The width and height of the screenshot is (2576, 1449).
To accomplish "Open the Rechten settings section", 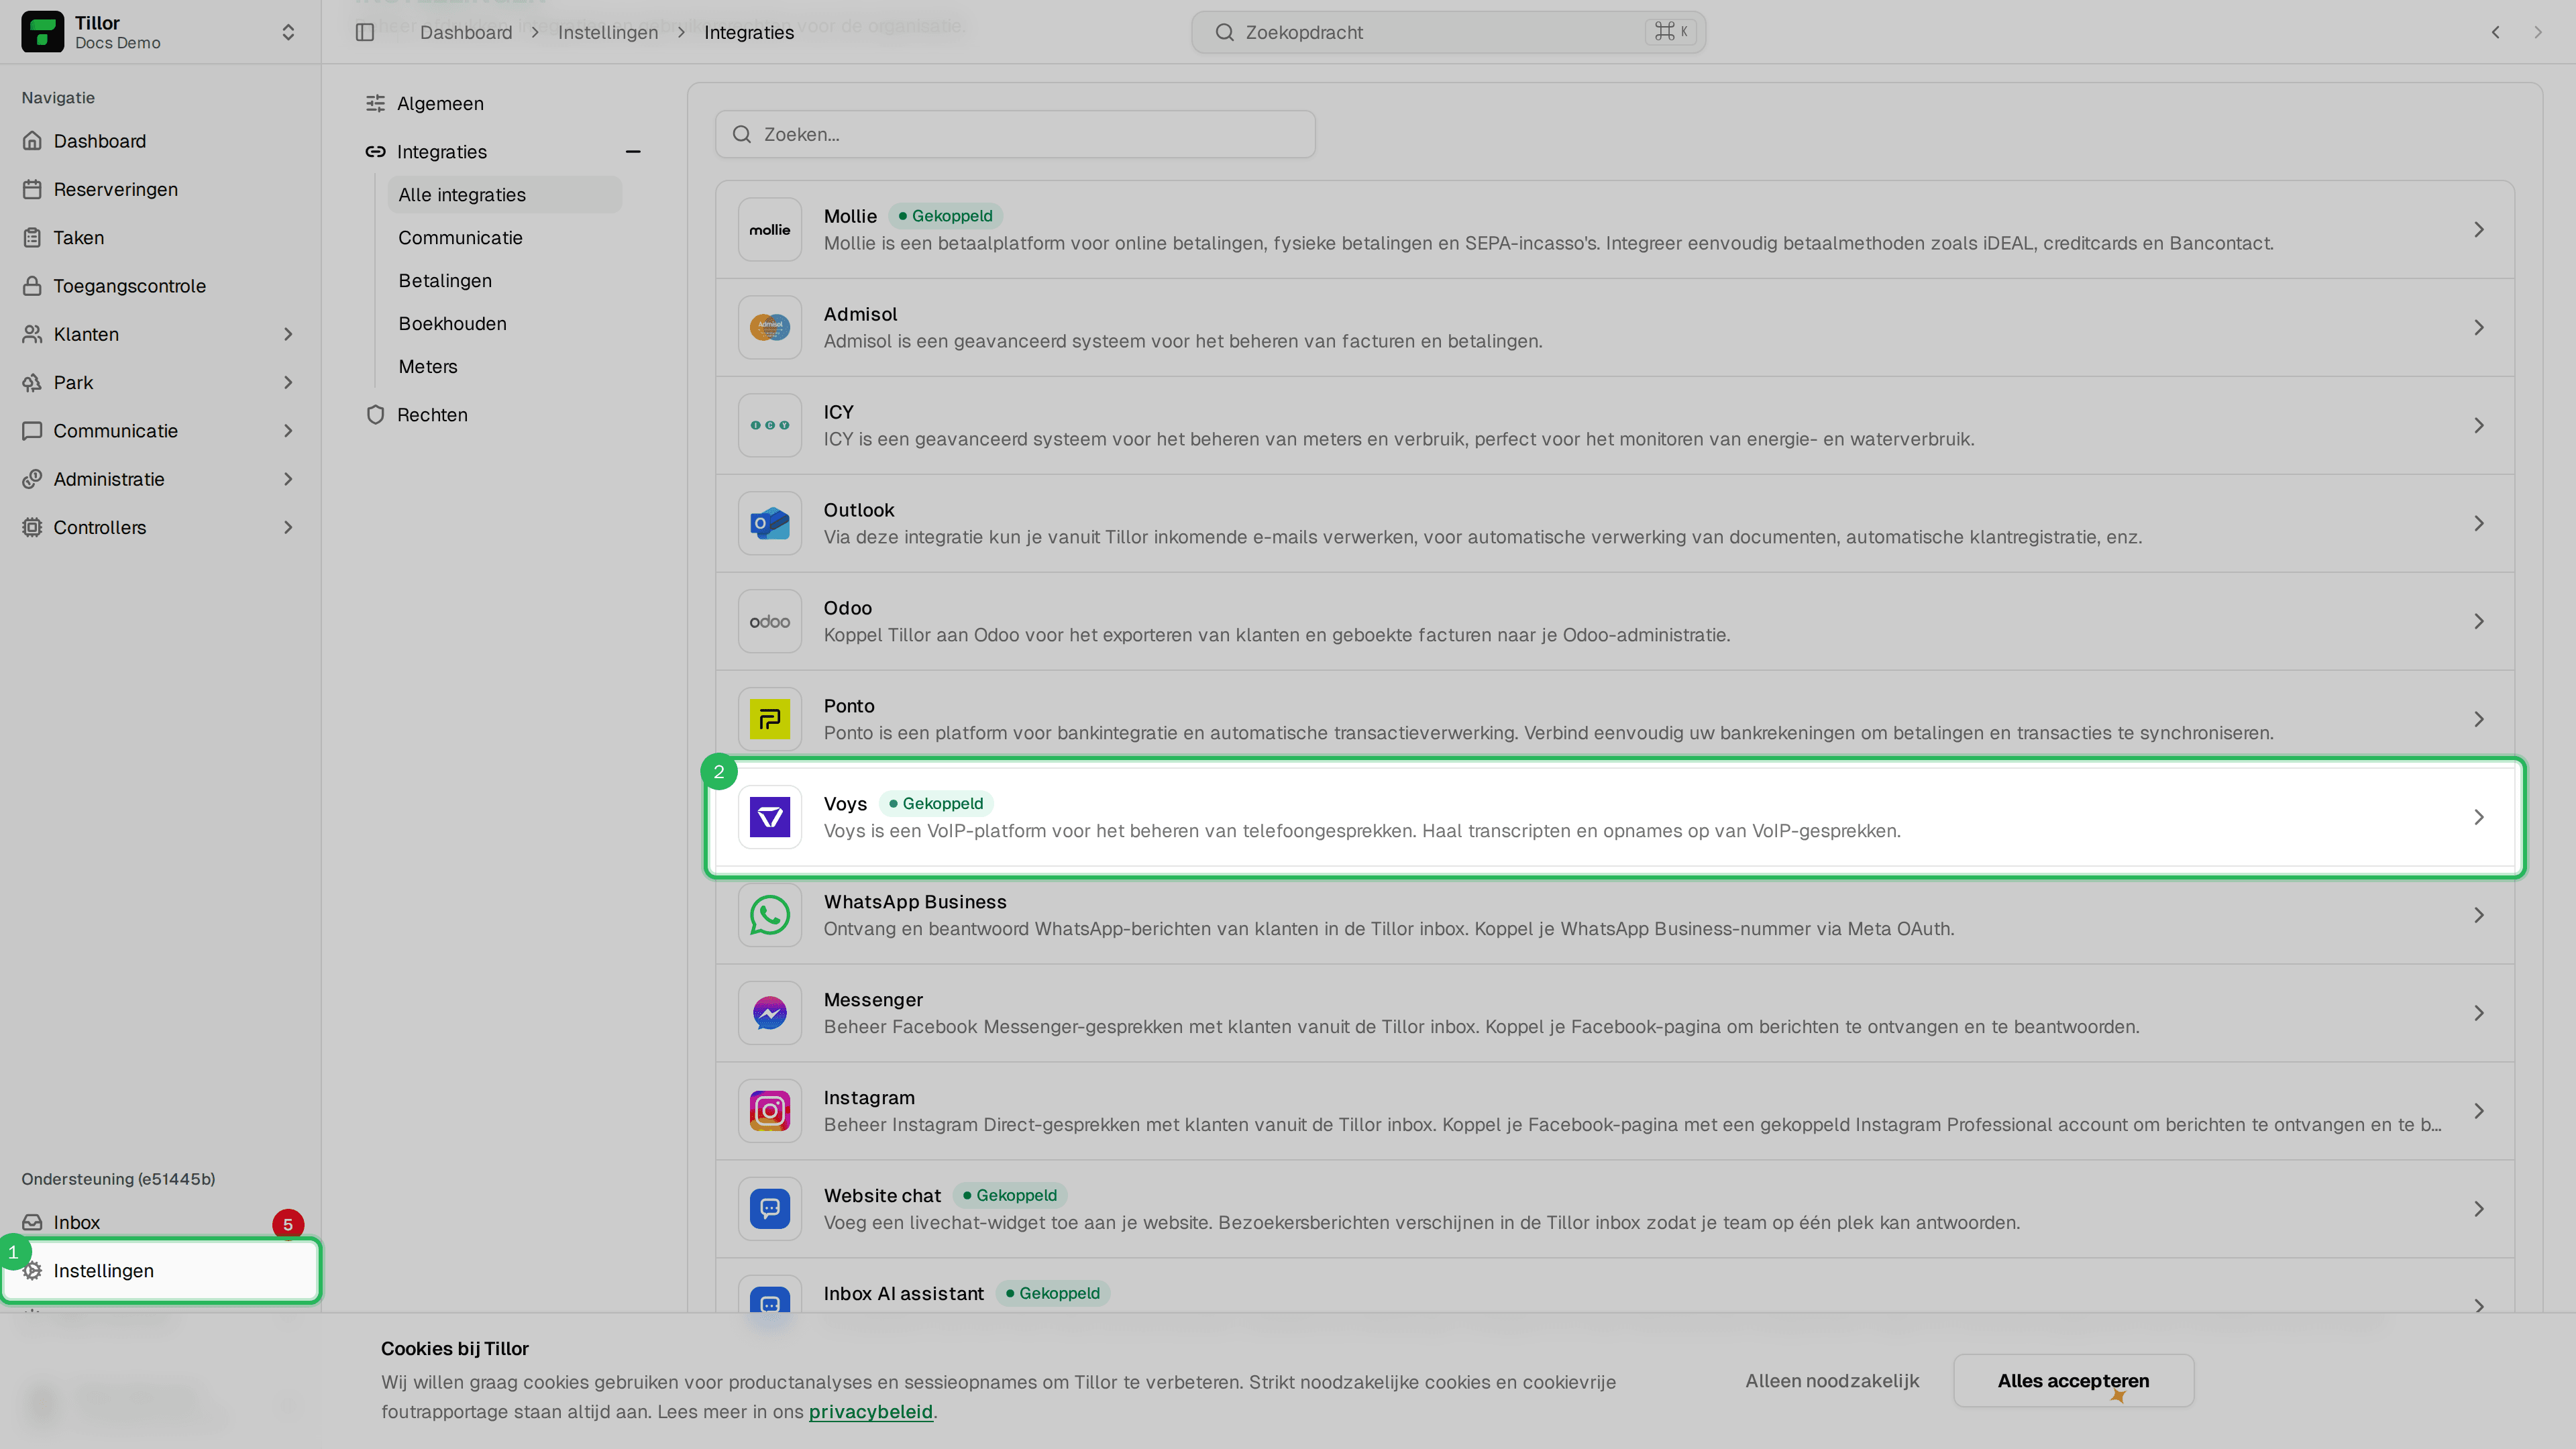I will click(432, 415).
